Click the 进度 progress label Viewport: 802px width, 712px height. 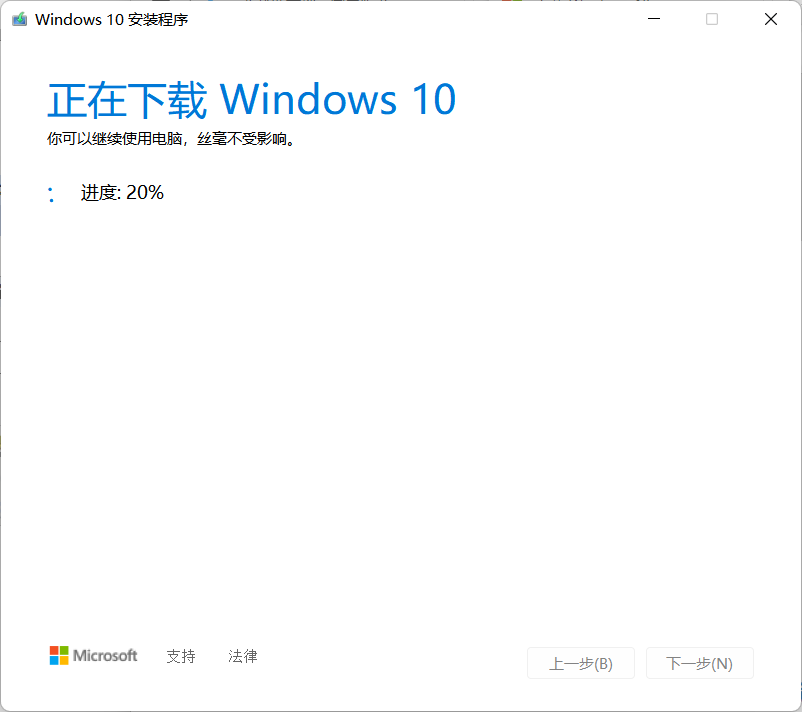tap(100, 193)
